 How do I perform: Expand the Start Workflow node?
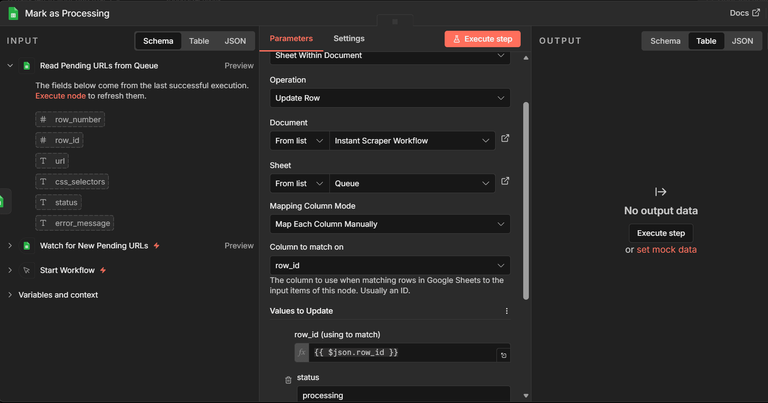coord(10,270)
